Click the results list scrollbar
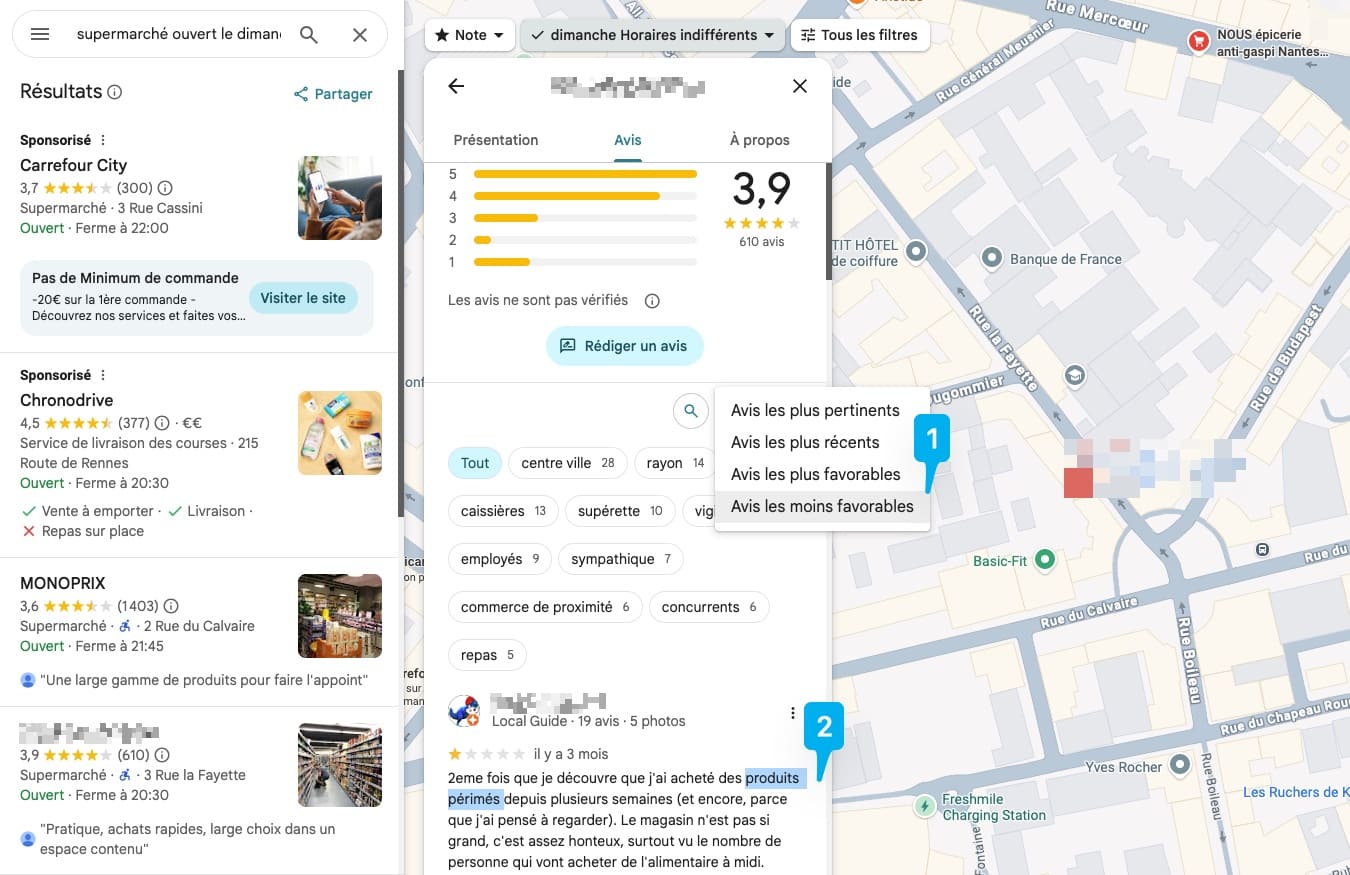The width and height of the screenshot is (1350, 875). (400, 293)
